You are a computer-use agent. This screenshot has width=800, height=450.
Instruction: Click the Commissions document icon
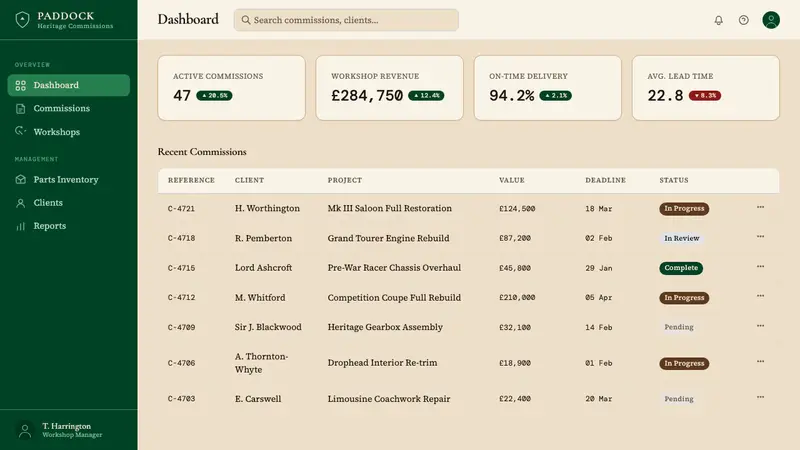tap(20, 109)
